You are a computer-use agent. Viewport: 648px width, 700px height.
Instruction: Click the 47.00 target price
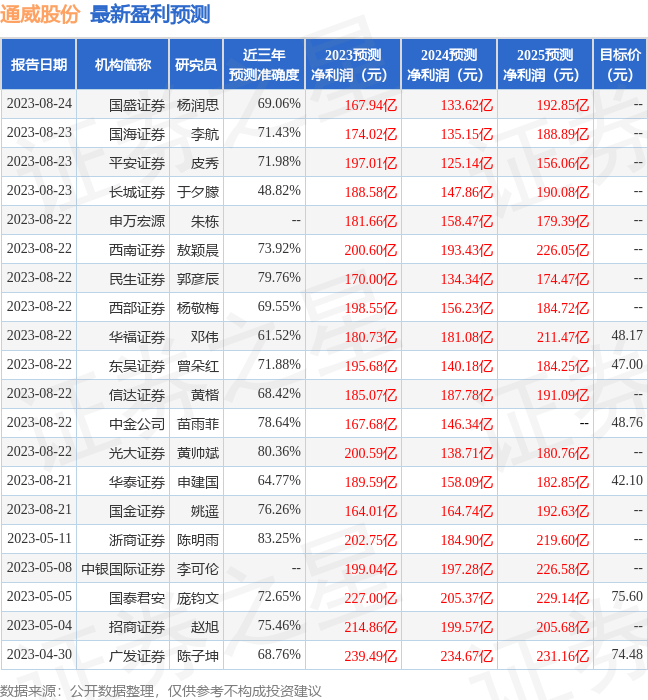[x=627, y=364]
